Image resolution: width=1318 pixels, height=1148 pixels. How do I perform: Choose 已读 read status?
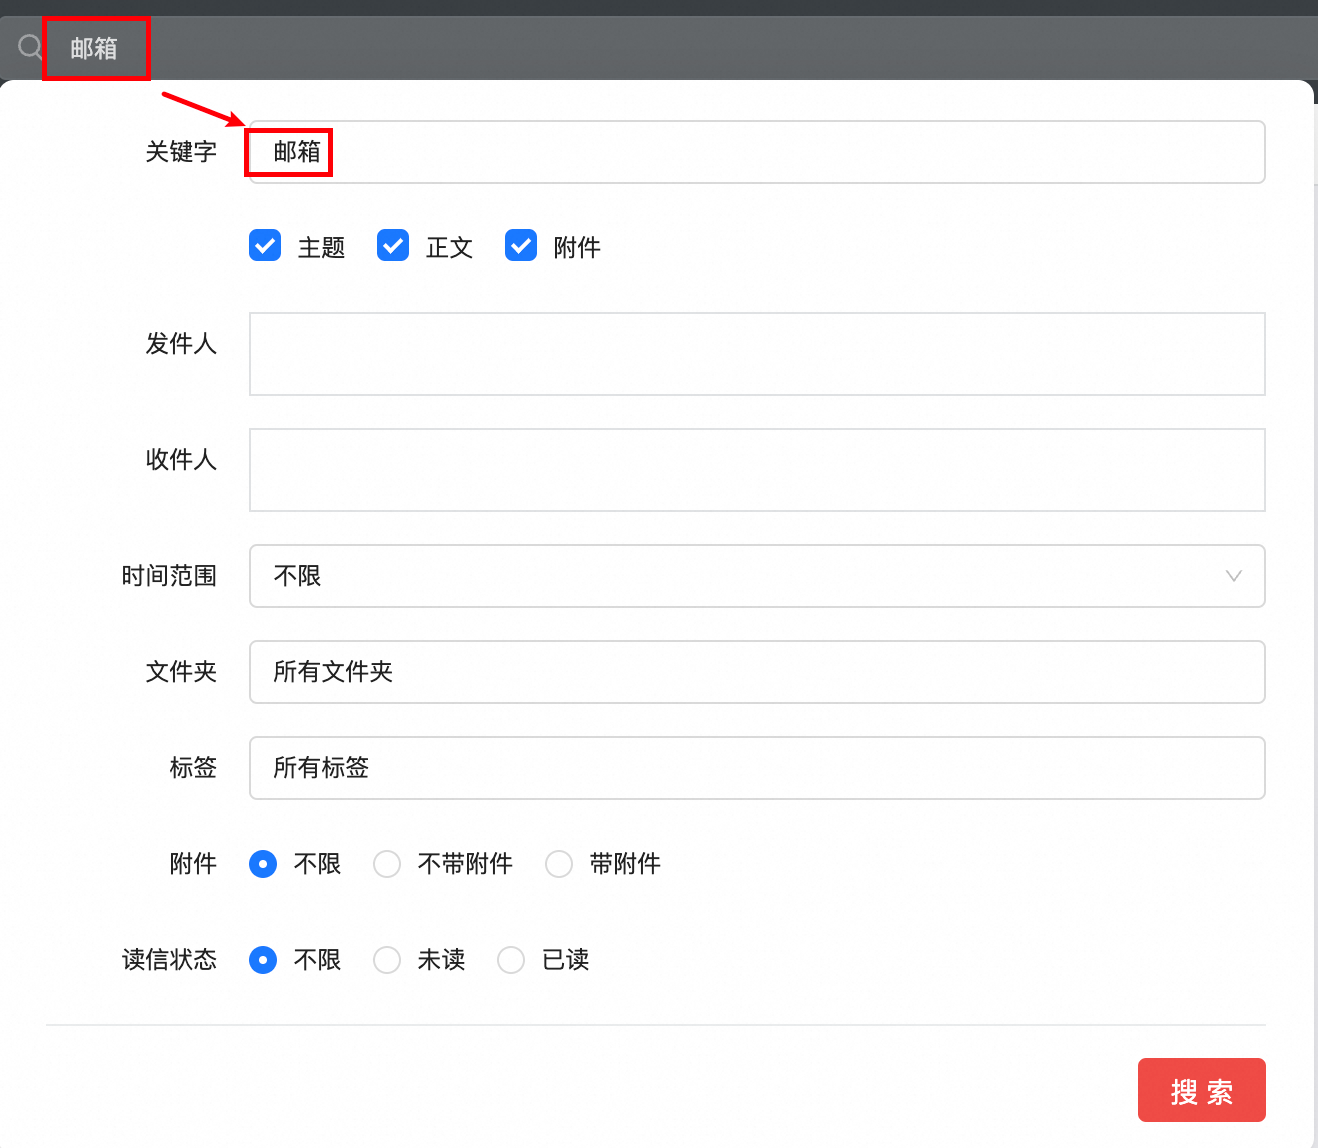511,959
